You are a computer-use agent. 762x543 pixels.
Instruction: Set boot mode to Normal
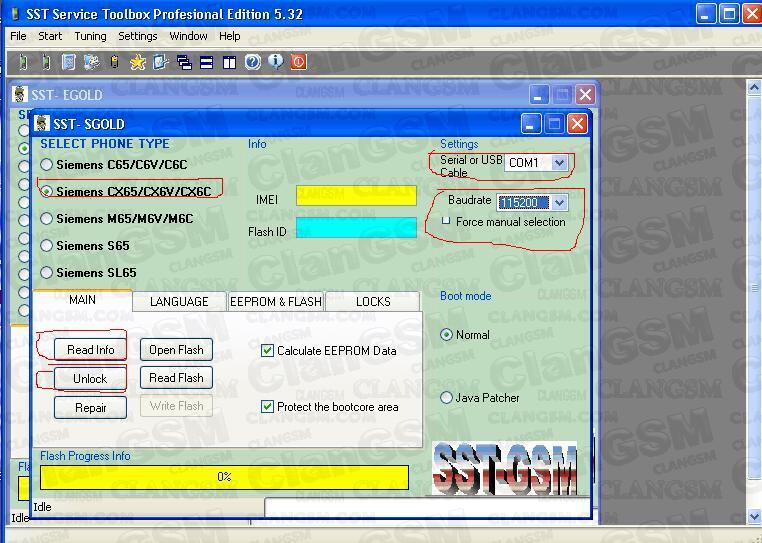[446, 334]
